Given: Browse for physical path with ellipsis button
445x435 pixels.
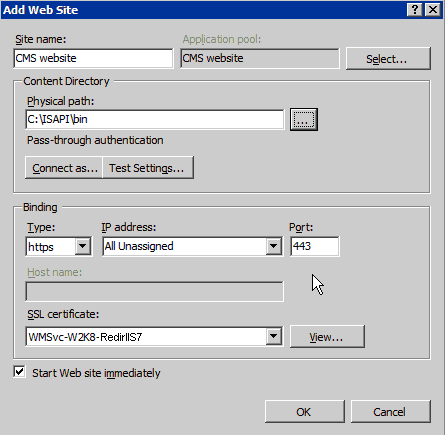Looking at the screenshot, I should tap(304, 119).
